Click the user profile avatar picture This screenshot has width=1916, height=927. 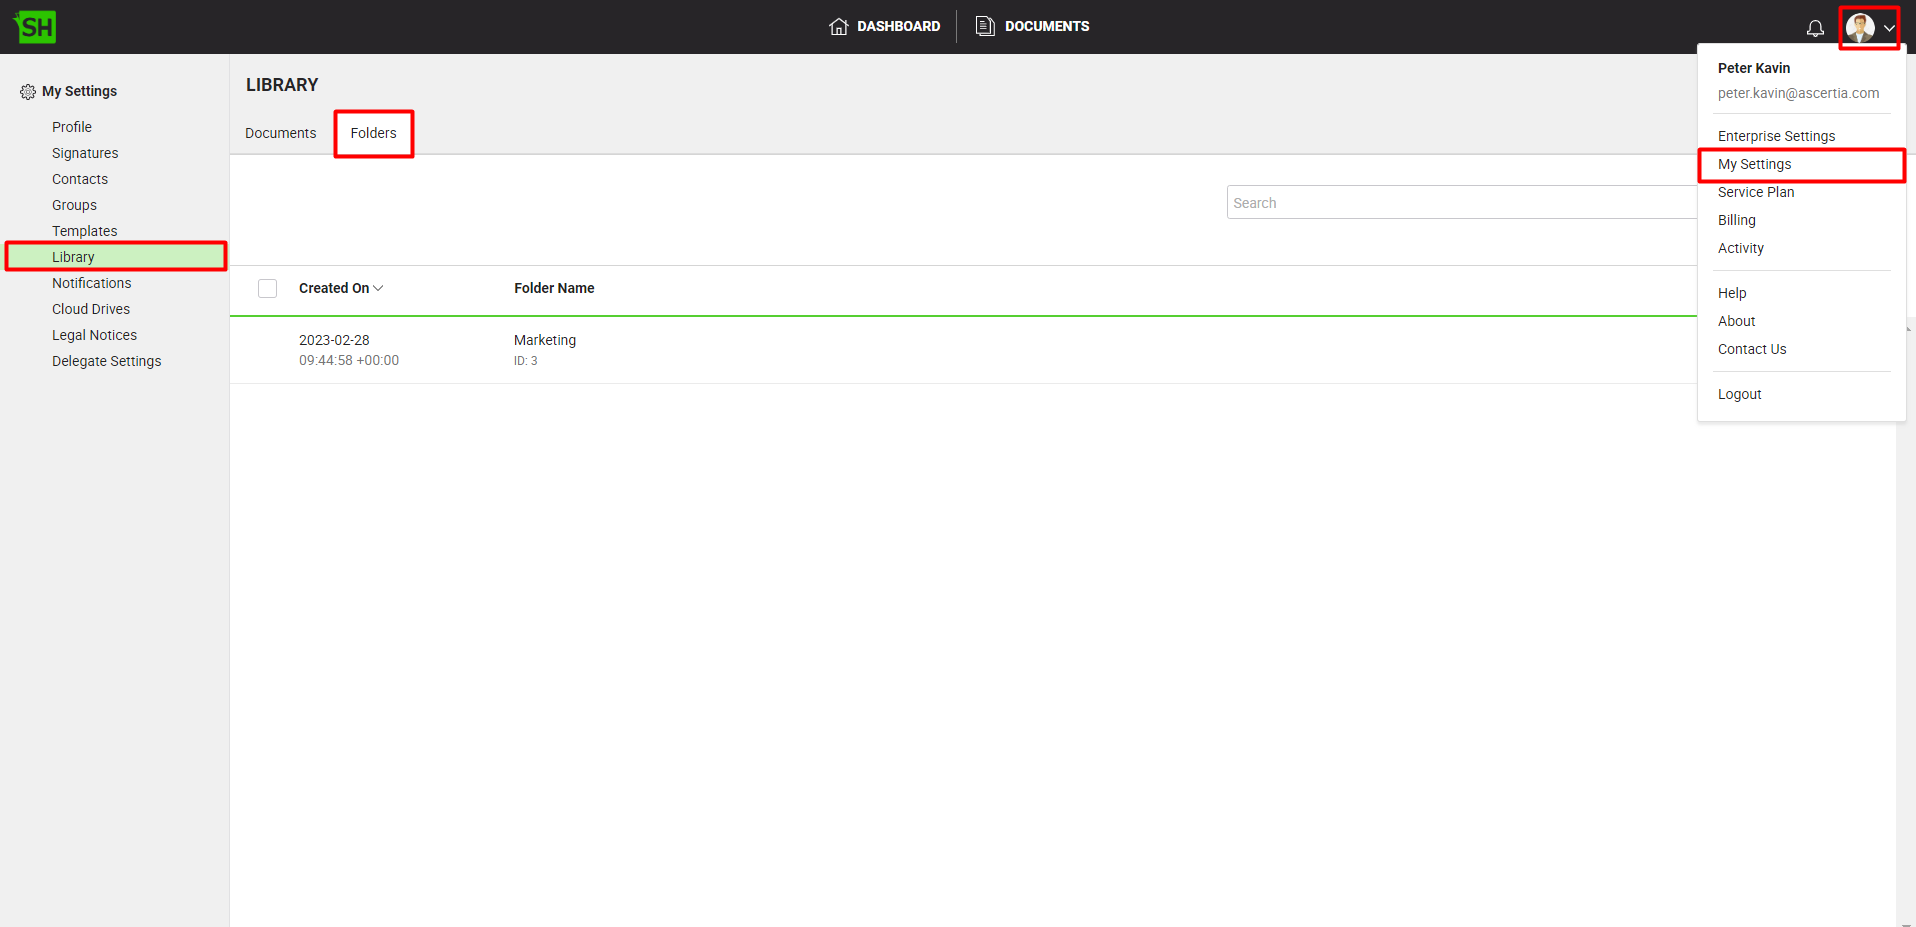(1859, 28)
